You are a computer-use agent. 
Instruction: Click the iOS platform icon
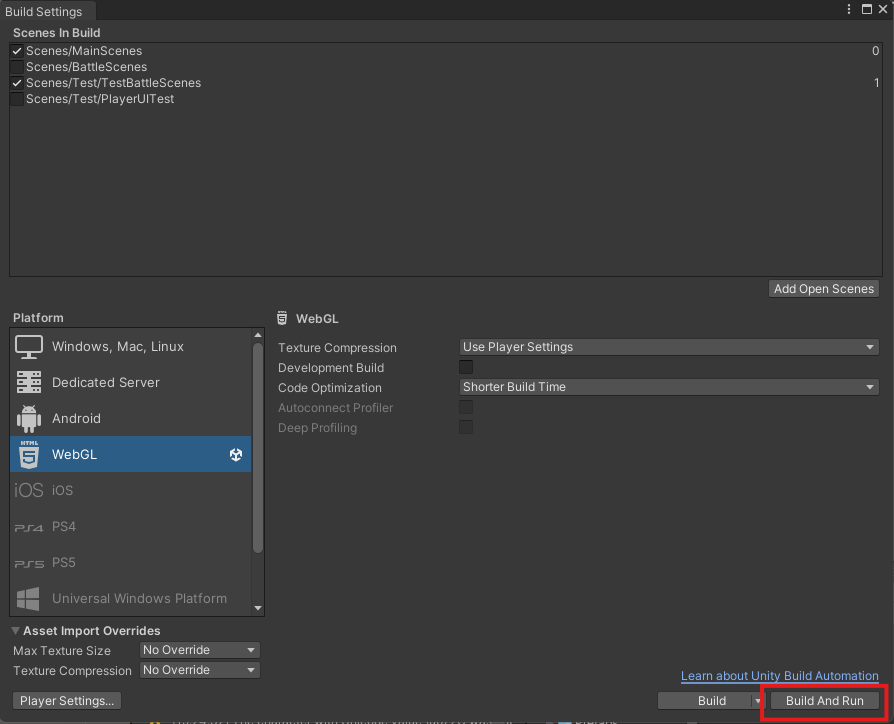pyautogui.click(x=29, y=490)
